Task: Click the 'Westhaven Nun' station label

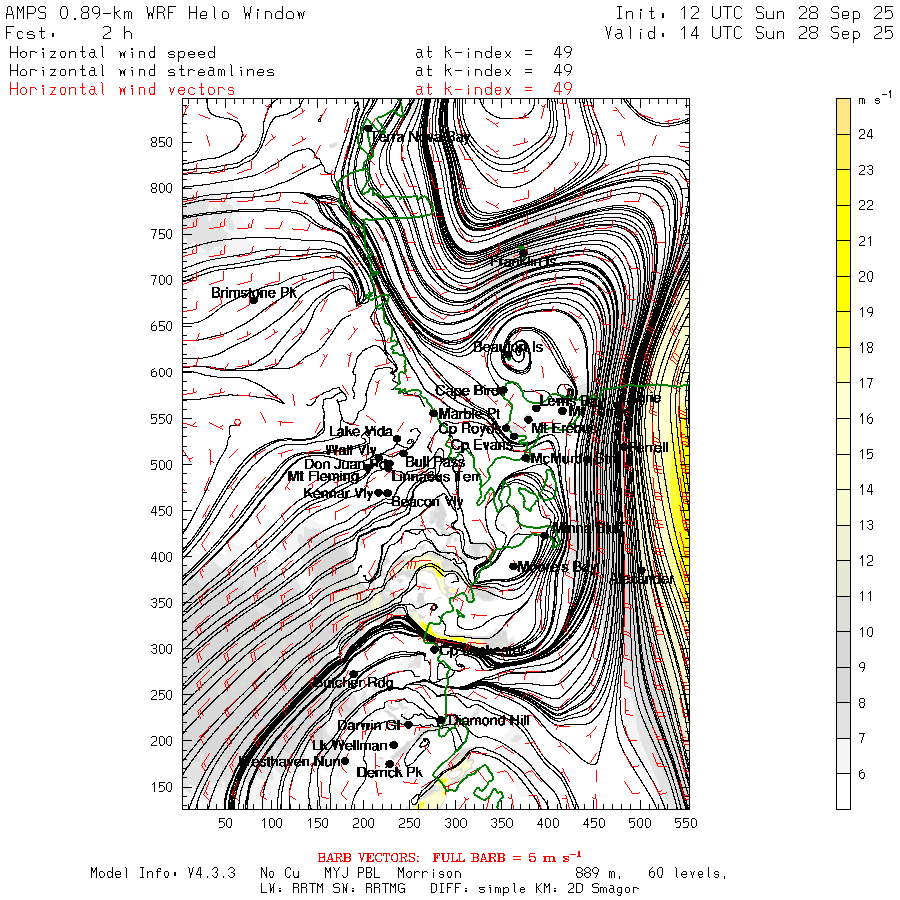Action: [290, 762]
